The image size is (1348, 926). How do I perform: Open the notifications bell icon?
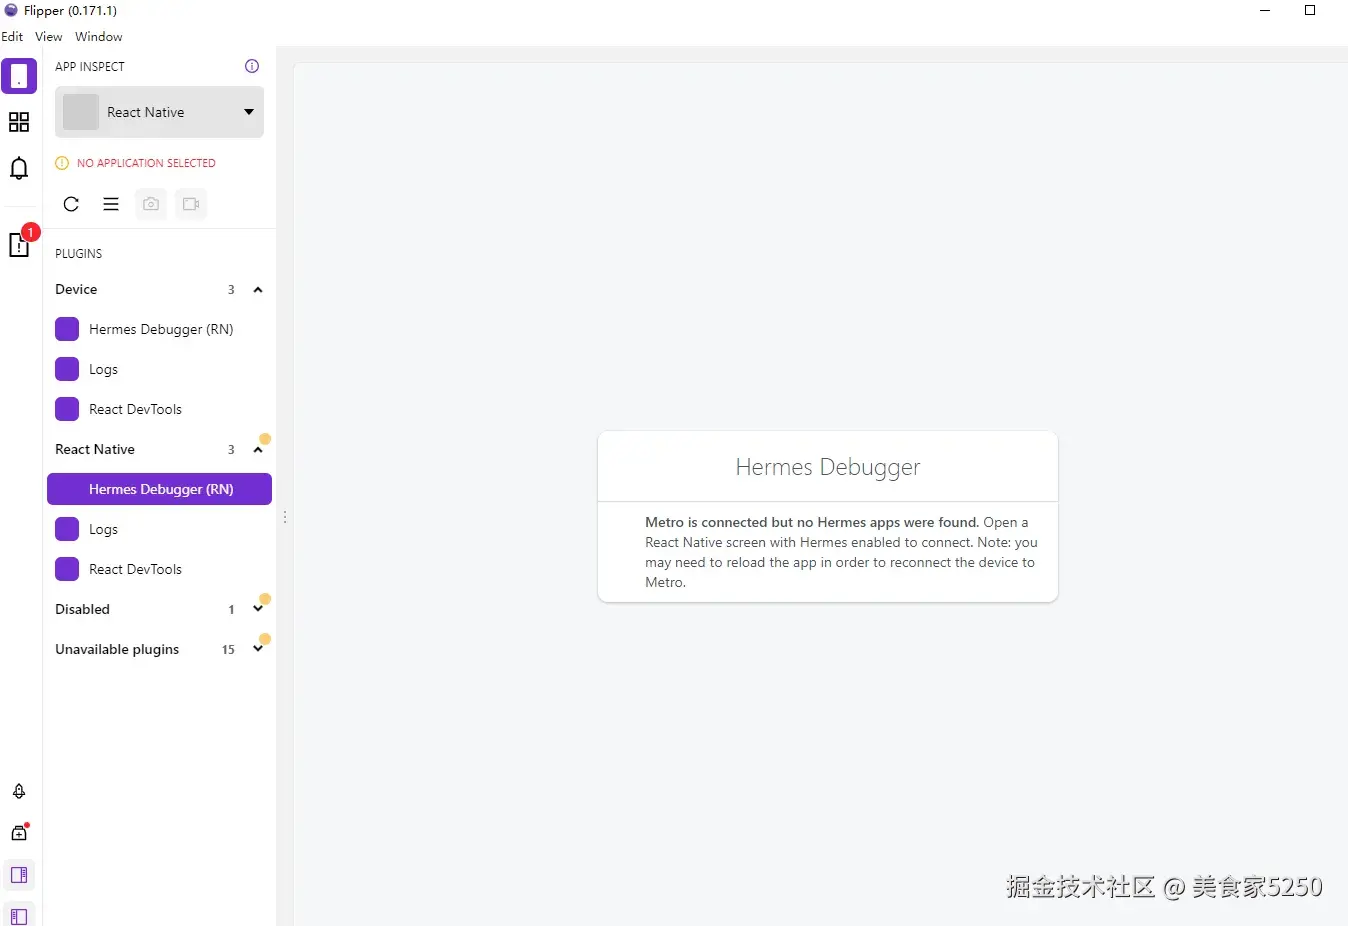19,168
